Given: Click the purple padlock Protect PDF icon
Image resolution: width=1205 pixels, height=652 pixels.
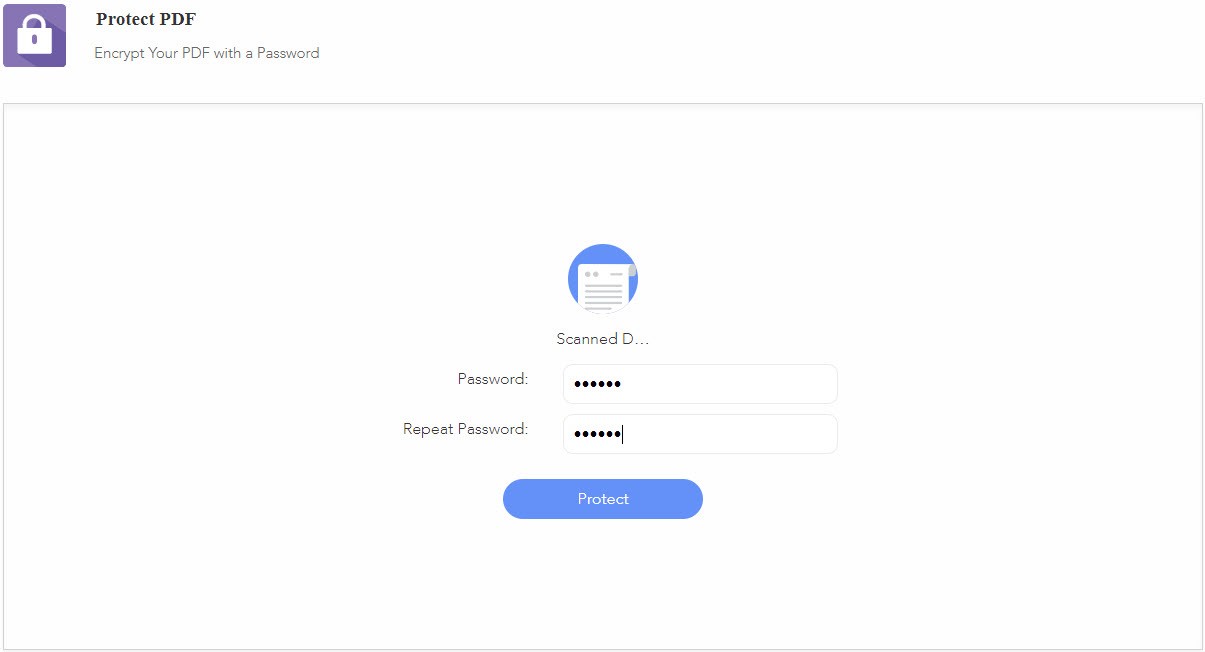Looking at the screenshot, I should point(34,35).
